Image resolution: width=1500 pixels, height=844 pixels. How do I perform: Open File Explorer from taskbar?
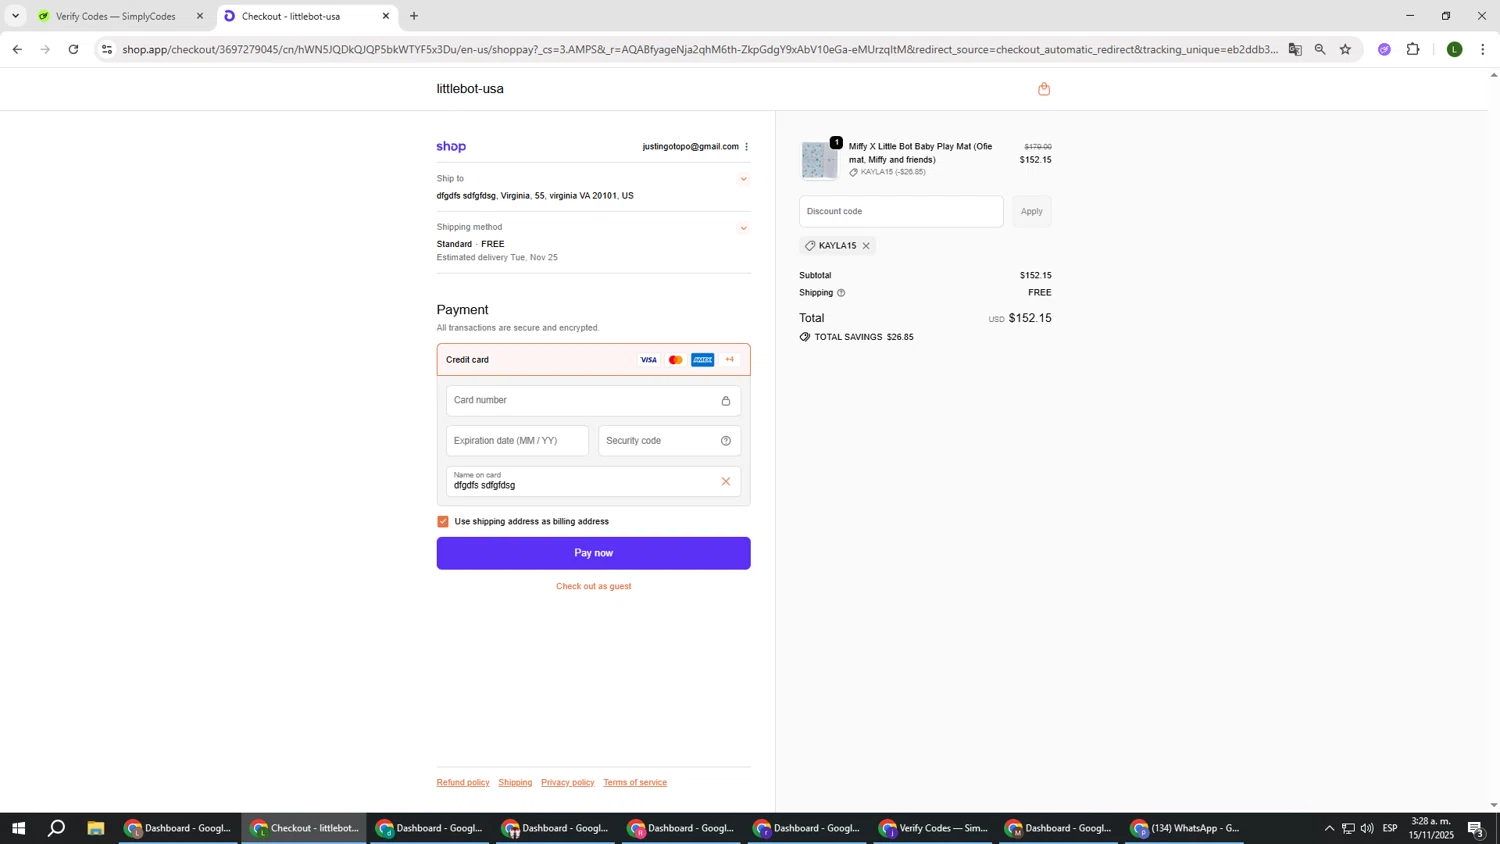96,828
